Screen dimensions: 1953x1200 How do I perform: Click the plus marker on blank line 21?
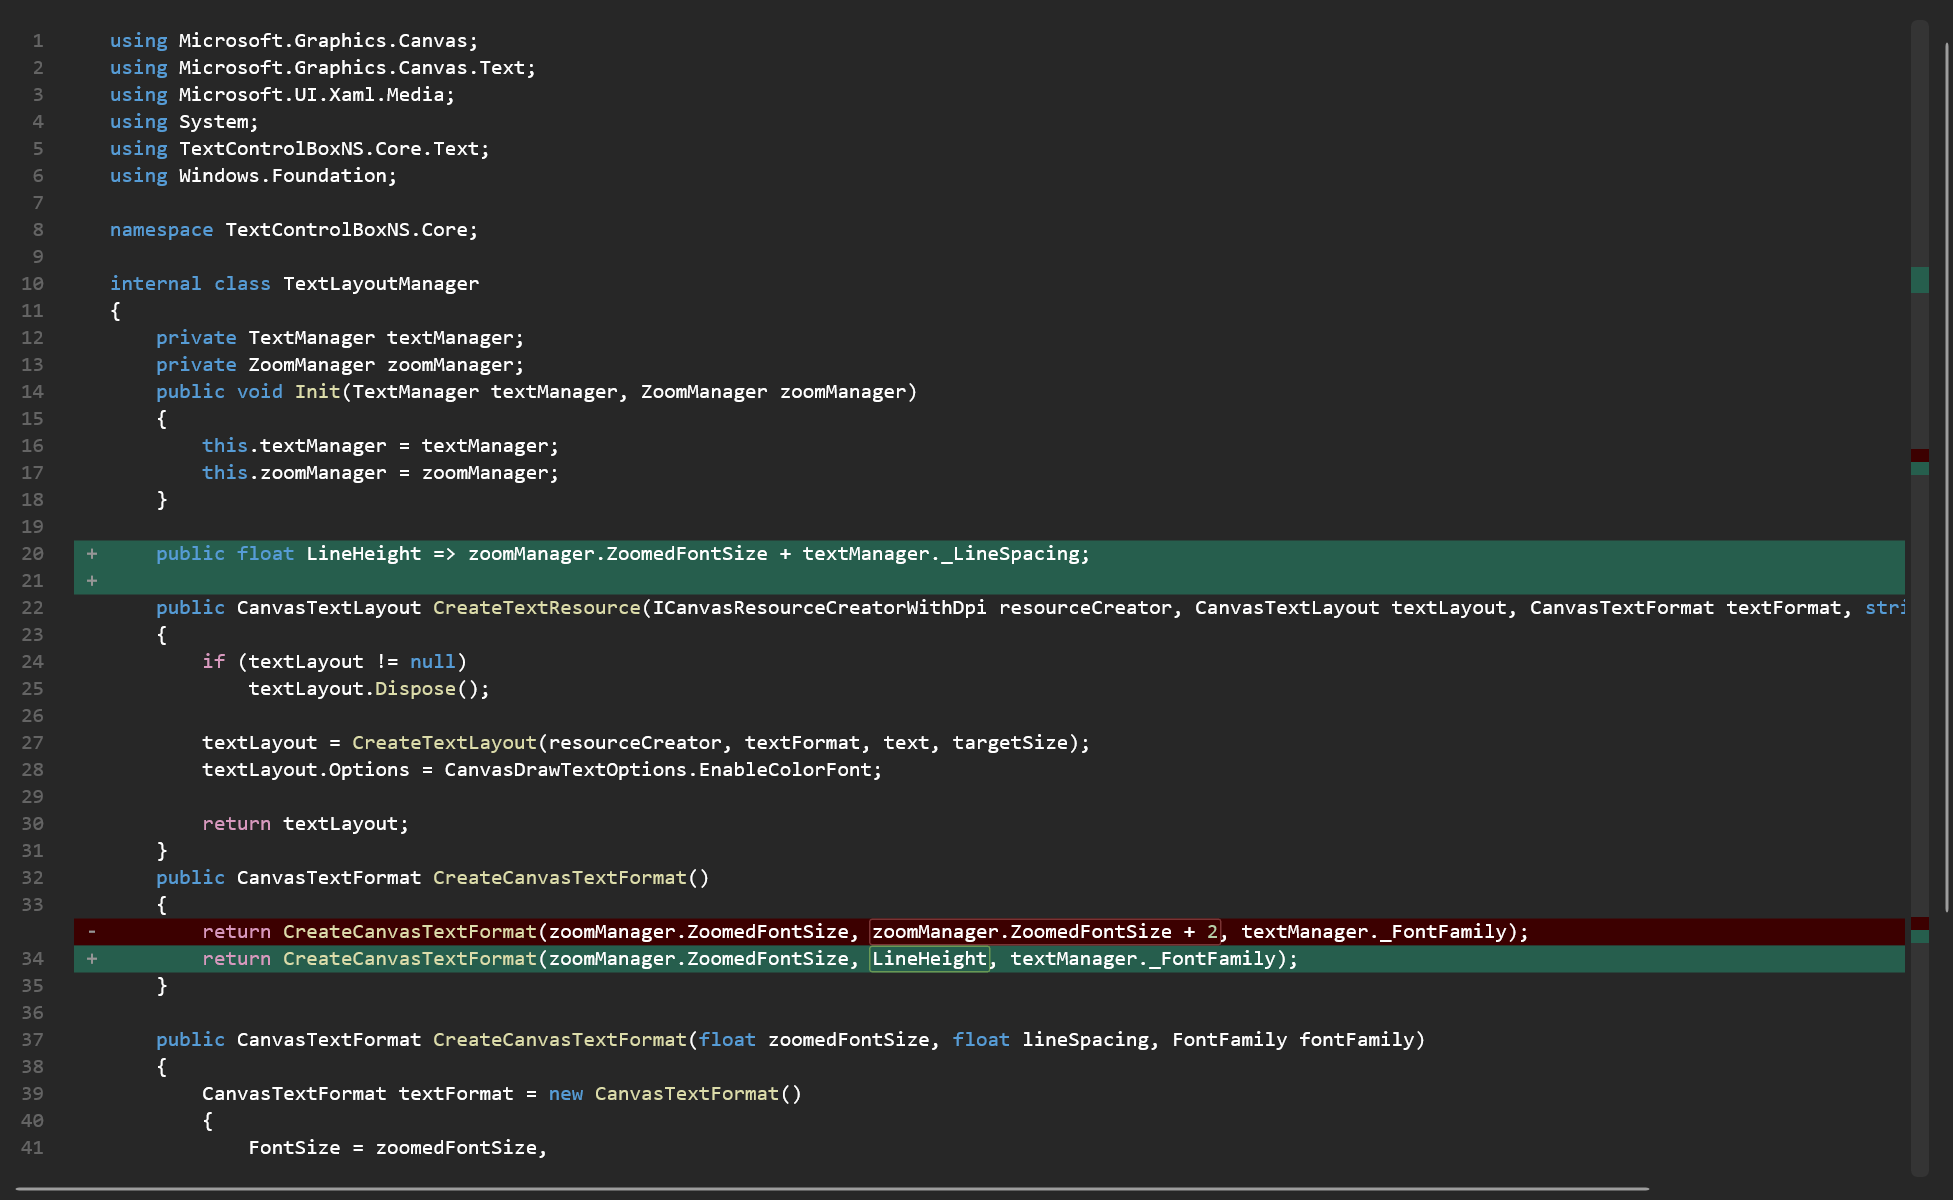92,581
